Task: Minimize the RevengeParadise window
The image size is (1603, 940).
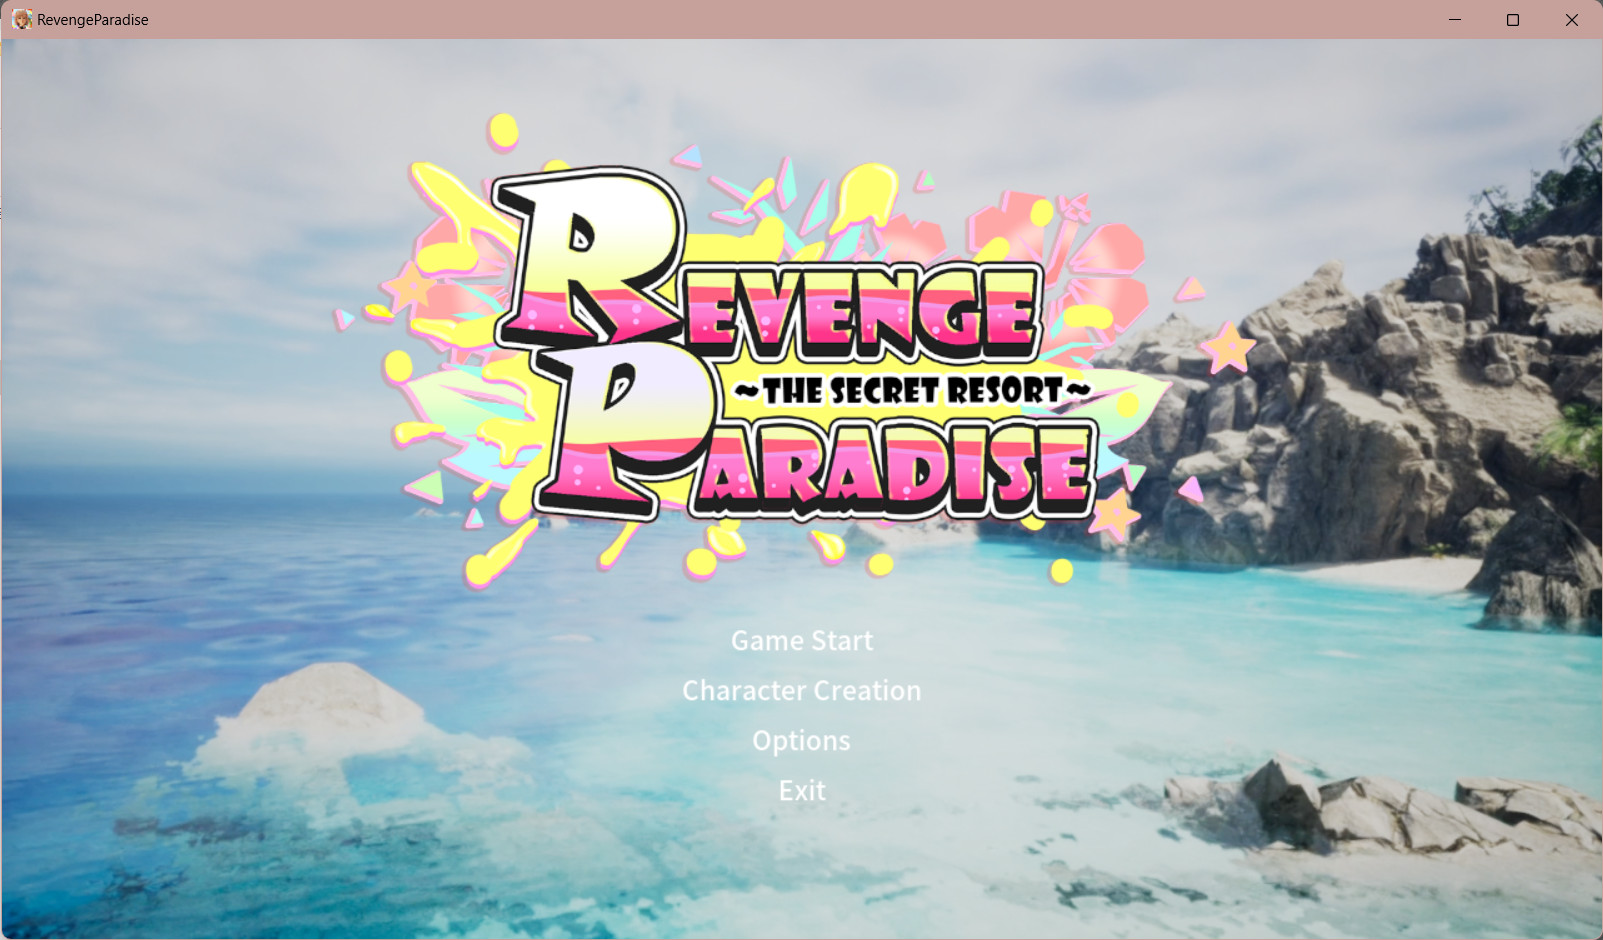Action: (1455, 19)
